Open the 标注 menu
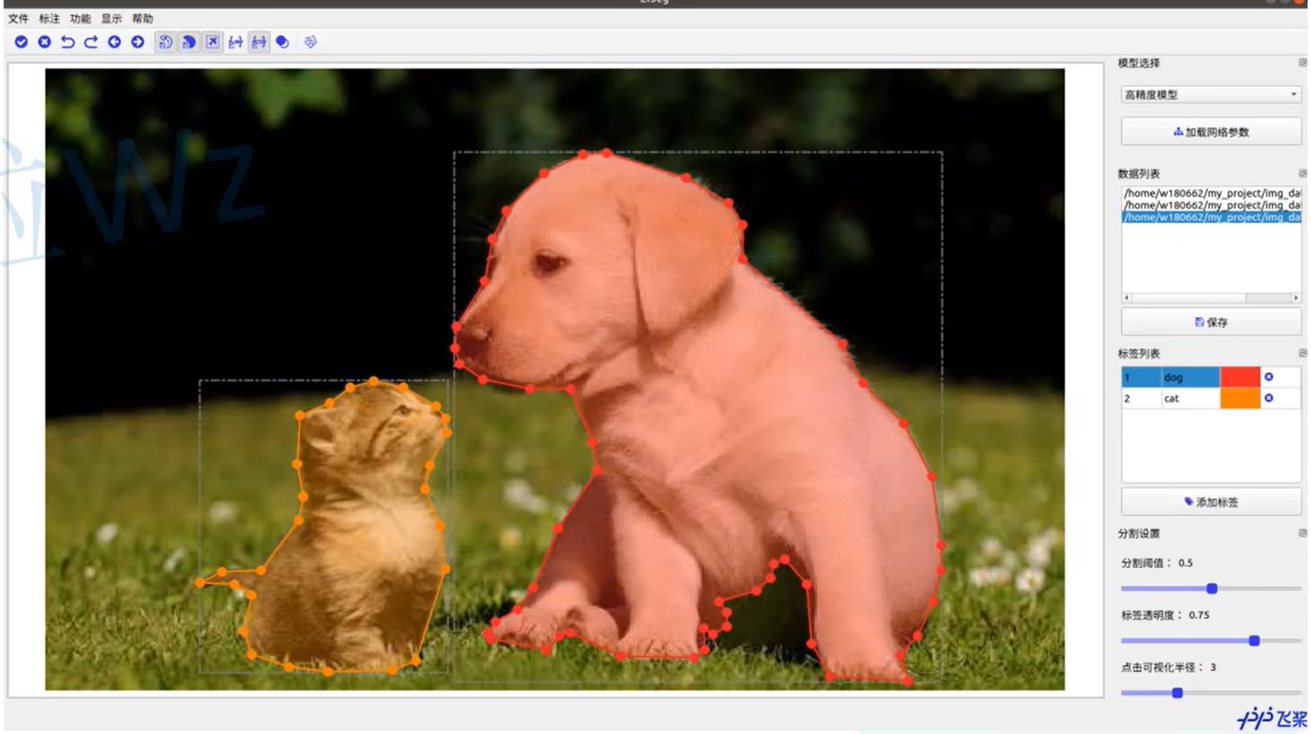Image resolution: width=1311 pixels, height=734 pixels. click(x=49, y=19)
